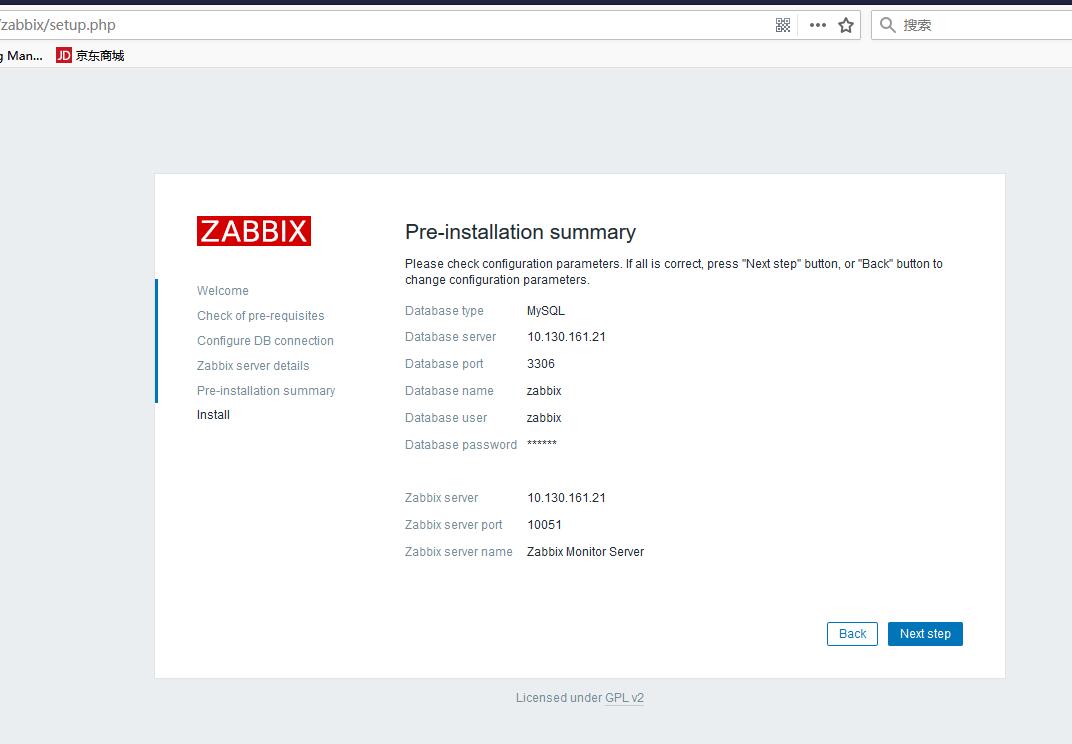Click the Zabbix server name label
1072x744 pixels.
[458, 552]
